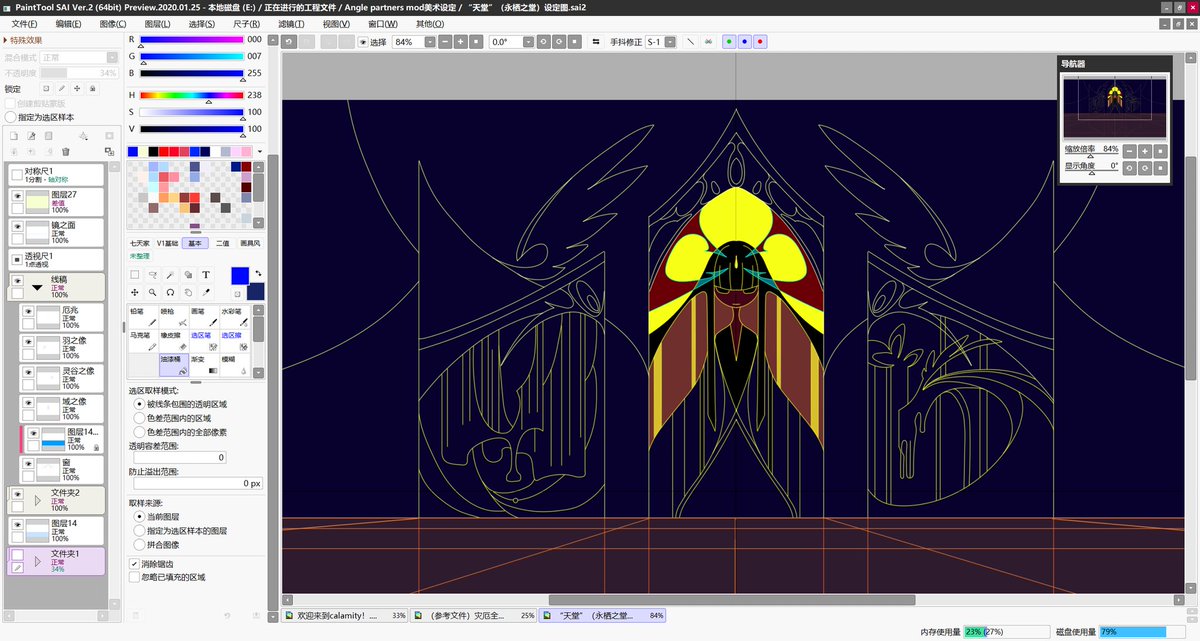The image size is (1200, 641).
Task: Adjust the R red color slider
Action: [x=191, y=40]
